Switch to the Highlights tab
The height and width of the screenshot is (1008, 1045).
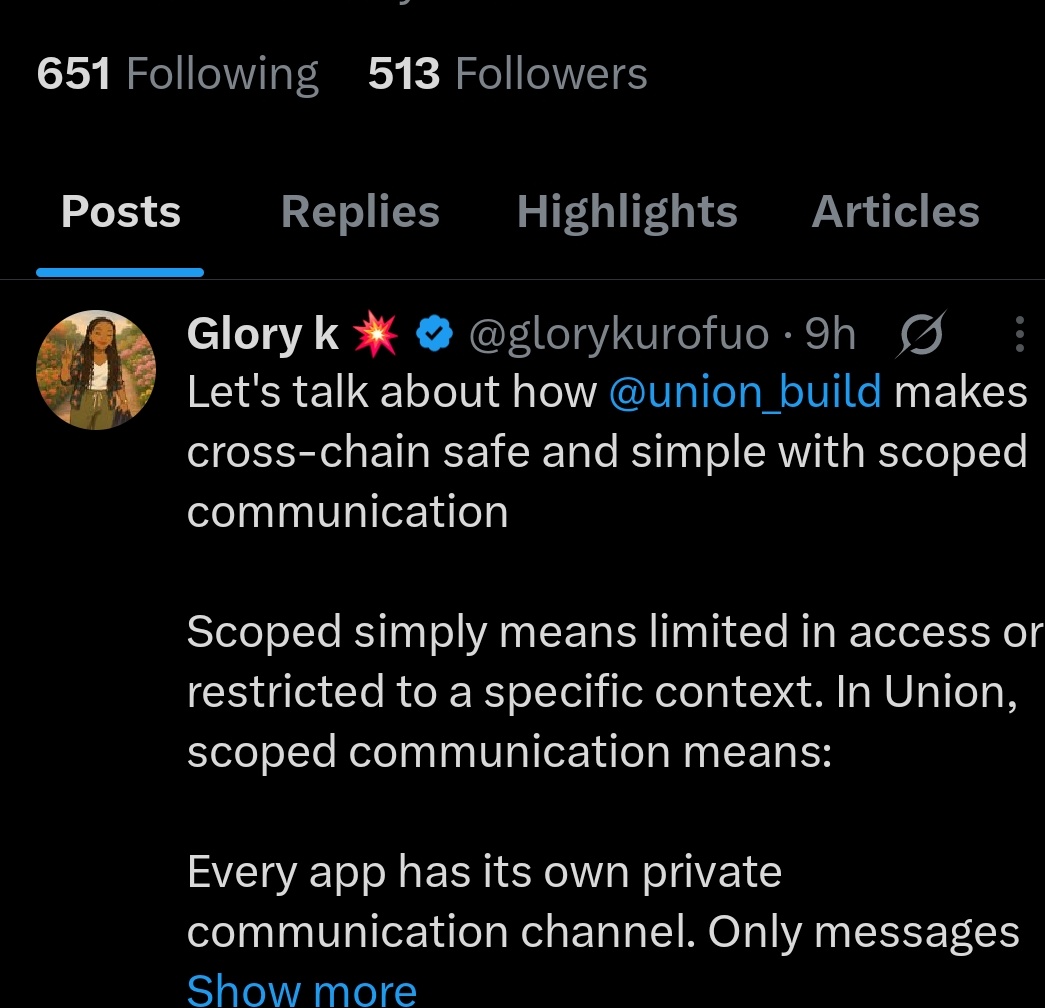click(x=627, y=211)
